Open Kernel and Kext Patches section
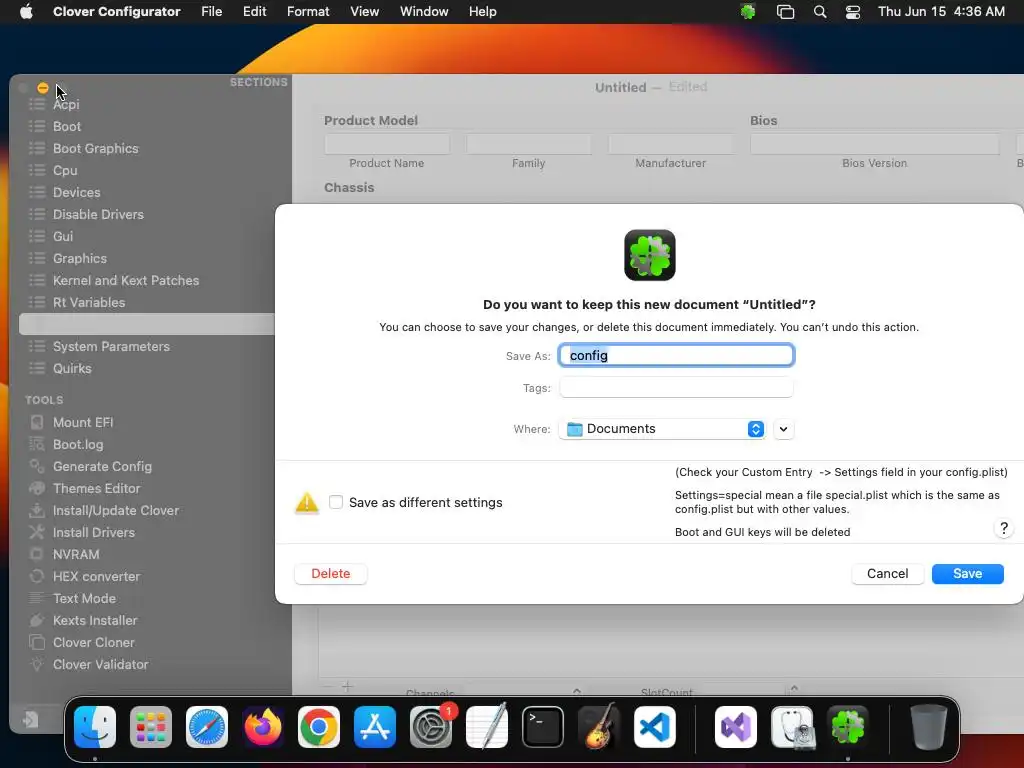The image size is (1024, 768). tap(126, 280)
